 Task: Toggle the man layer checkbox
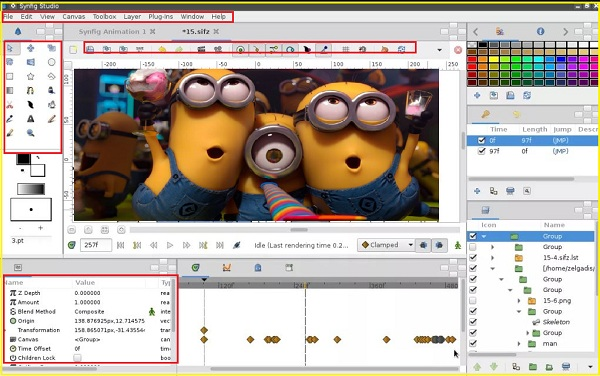click(x=473, y=343)
